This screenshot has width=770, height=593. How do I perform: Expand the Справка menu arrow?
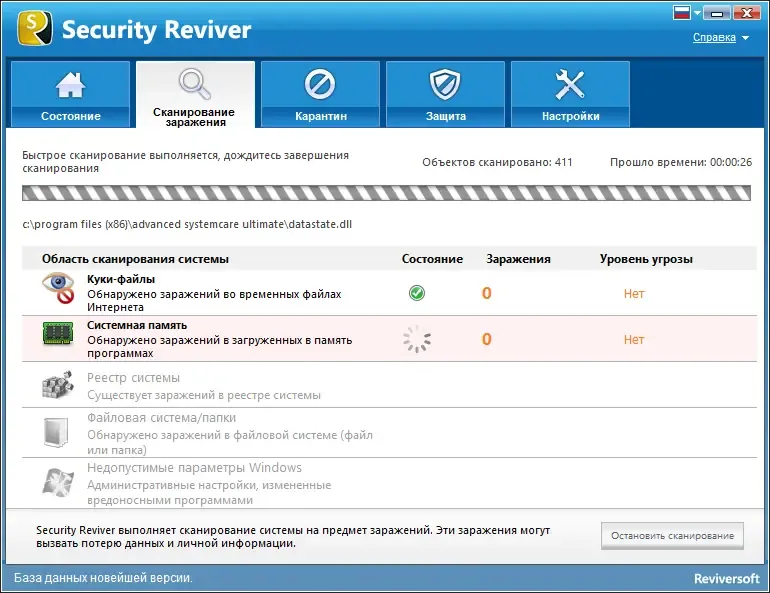(x=745, y=38)
